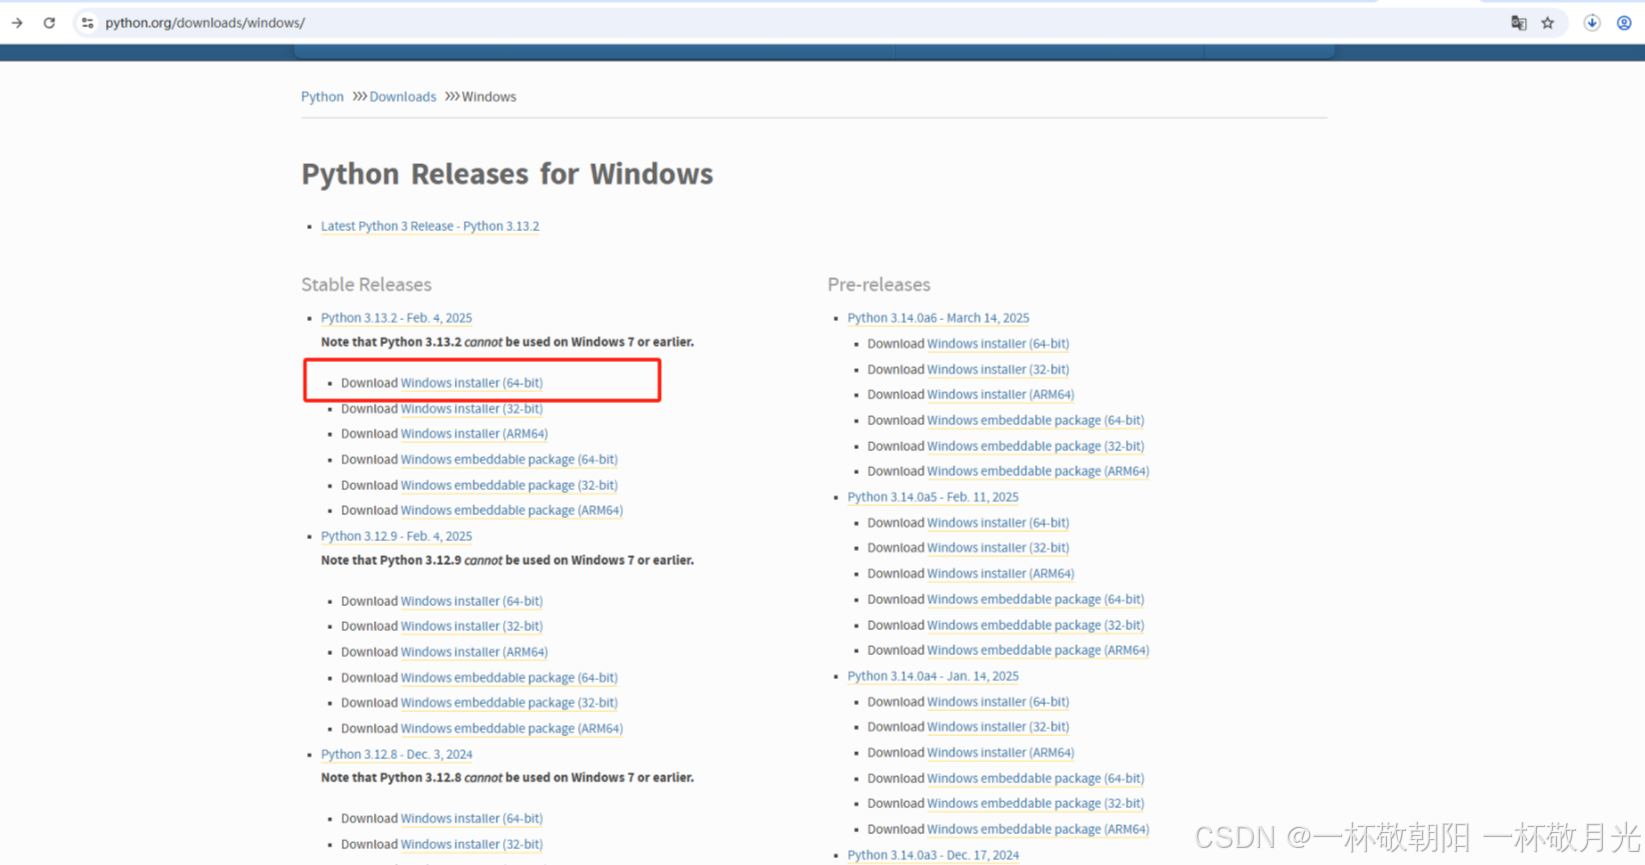
Task: Download Python 3.13.2 embeddable package (ARM64)
Action: tap(512, 510)
